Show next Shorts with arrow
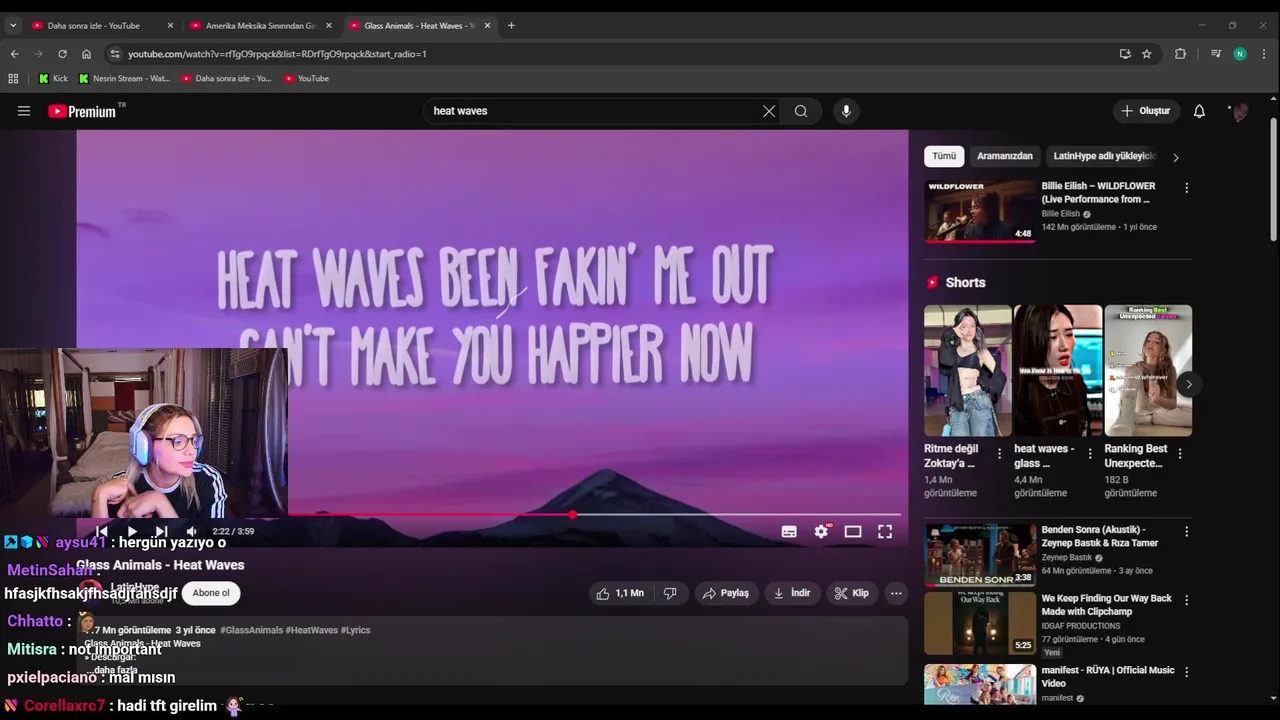The image size is (1280, 720). [1188, 384]
